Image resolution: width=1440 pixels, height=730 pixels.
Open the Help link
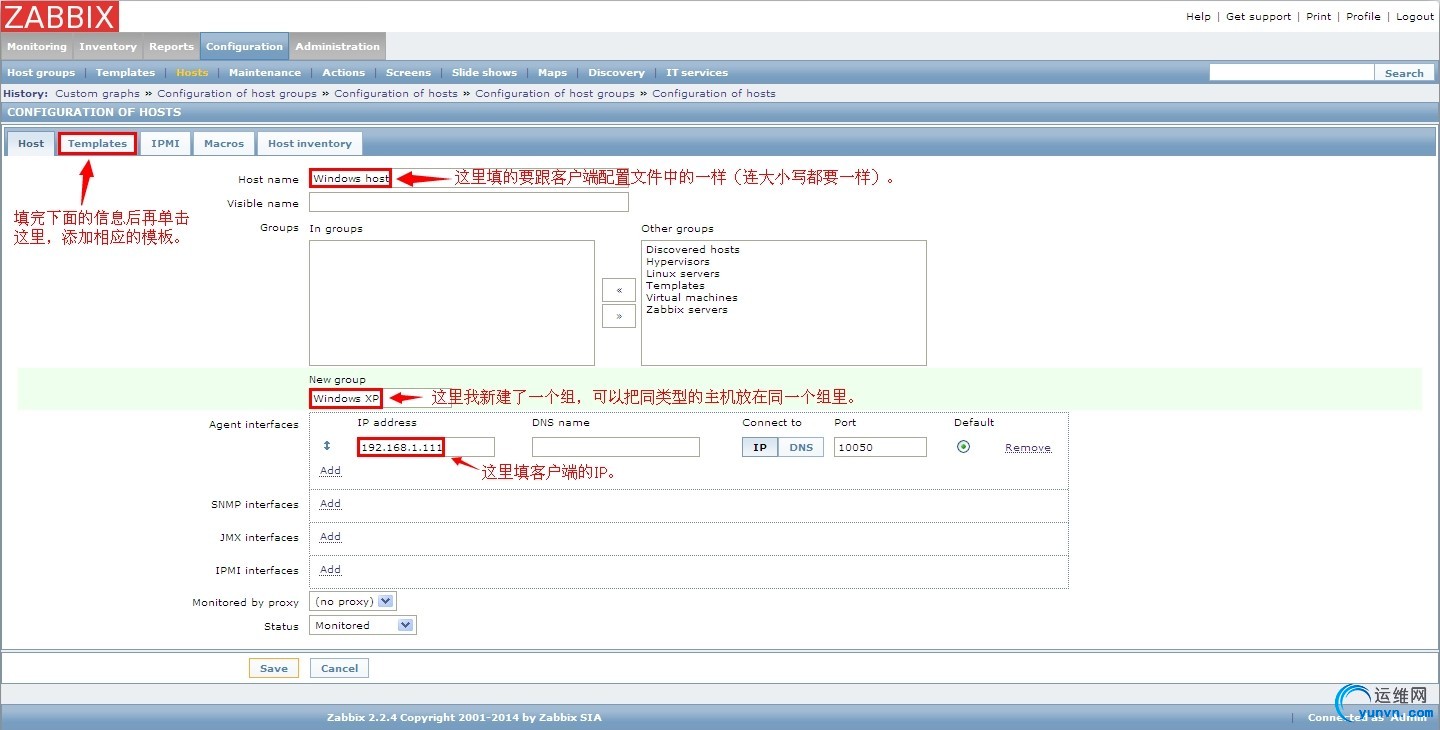[1198, 17]
